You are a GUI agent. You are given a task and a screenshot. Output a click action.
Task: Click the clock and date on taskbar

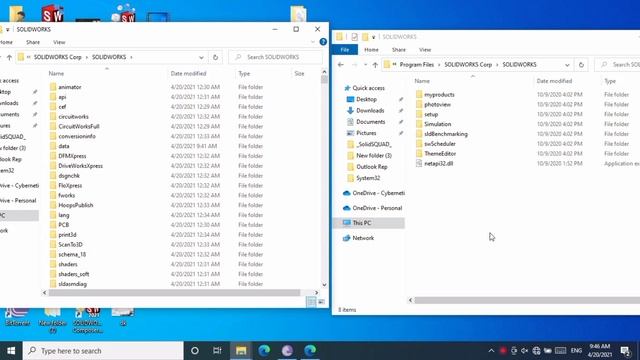coord(600,351)
